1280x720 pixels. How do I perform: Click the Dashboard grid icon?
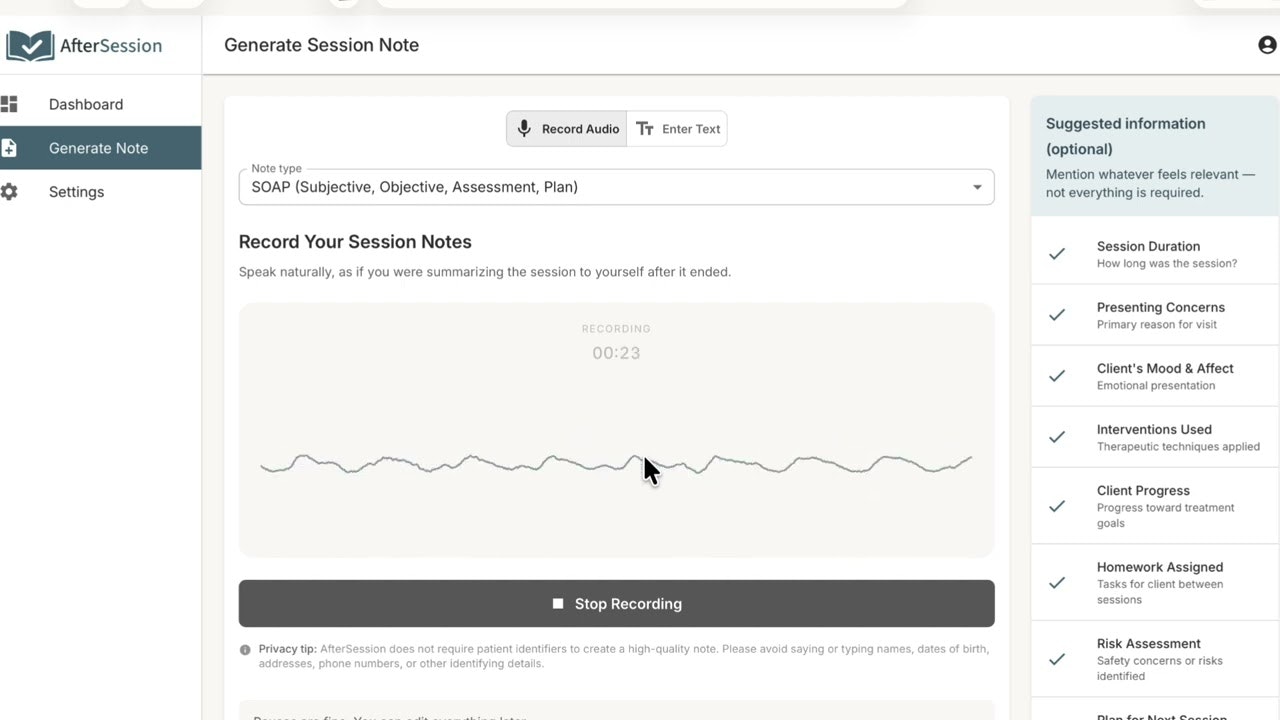[x=9, y=104]
